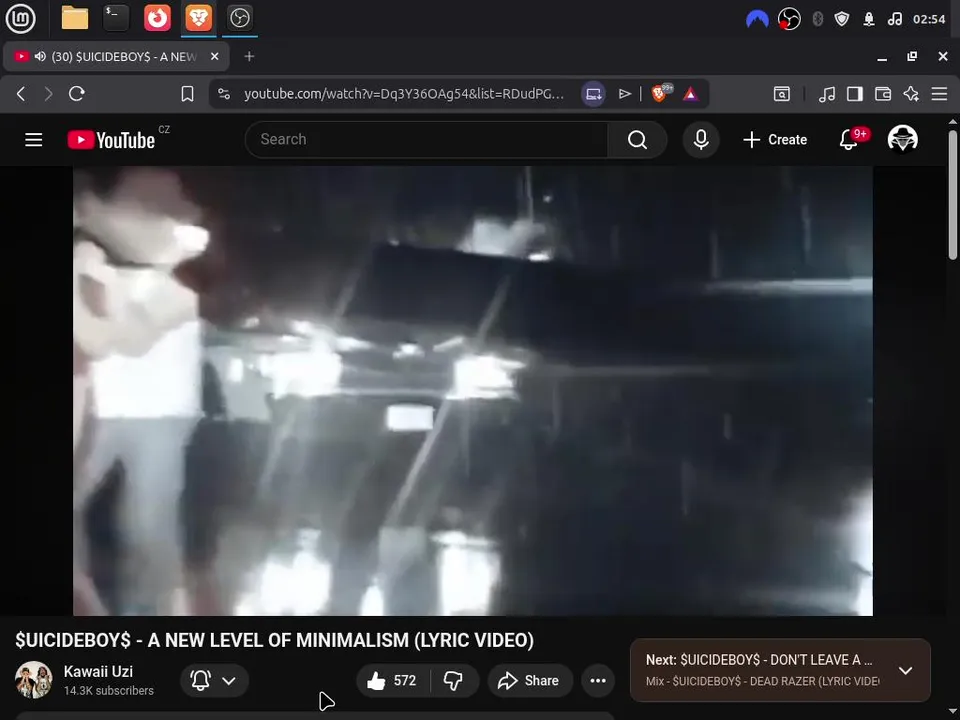Open Brave Rewards triangle icon
Image resolution: width=960 pixels, height=720 pixels.
(x=690, y=94)
